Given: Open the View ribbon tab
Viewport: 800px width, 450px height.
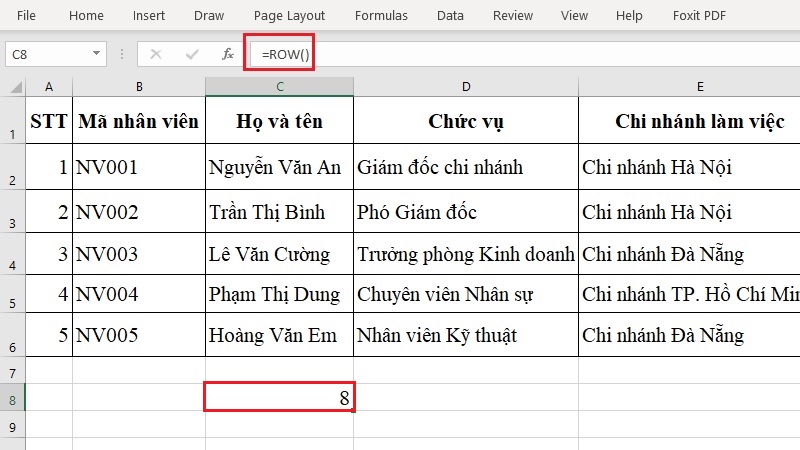Looking at the screenshot, I should (x=574, y=15).
